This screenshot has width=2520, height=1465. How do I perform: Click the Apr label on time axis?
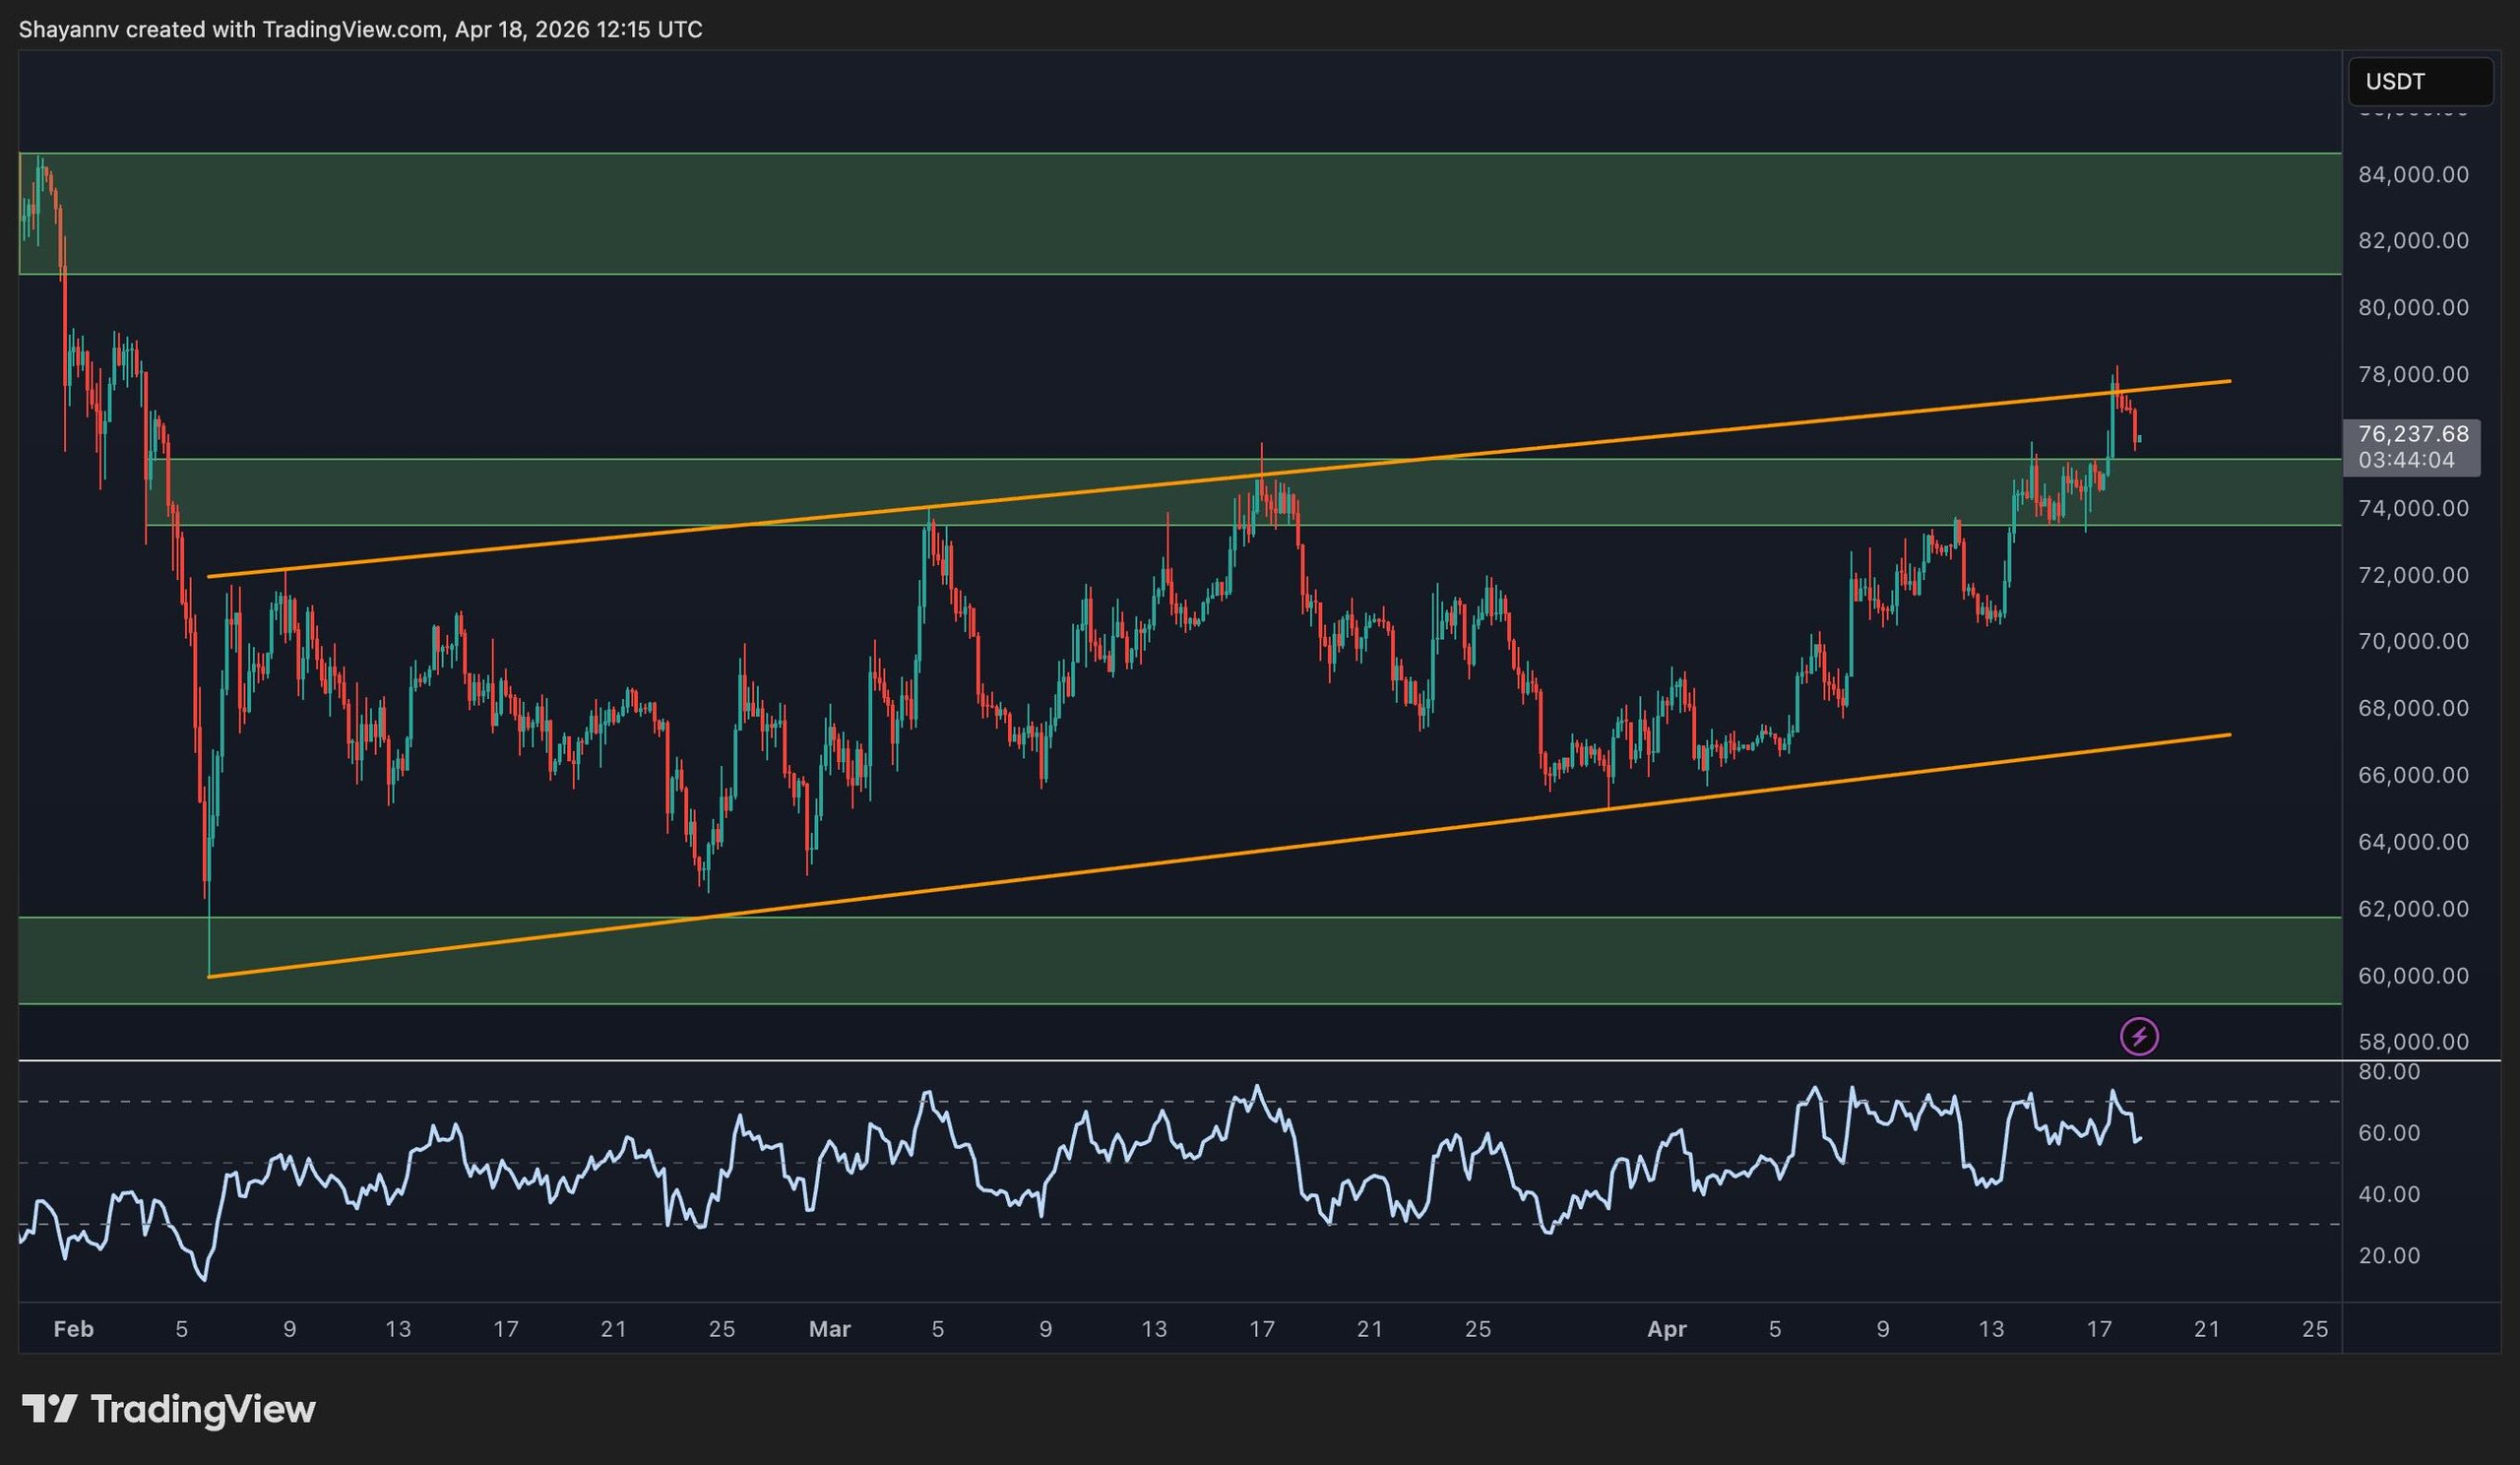pos(1666,1329)
